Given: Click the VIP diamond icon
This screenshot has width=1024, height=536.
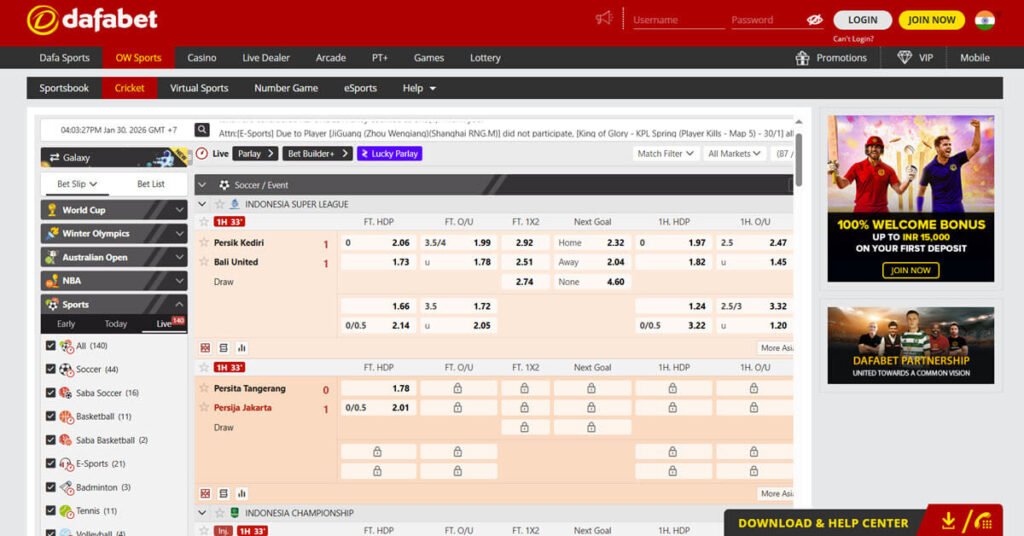Looking at the screenshot, I should pos(904,57).
